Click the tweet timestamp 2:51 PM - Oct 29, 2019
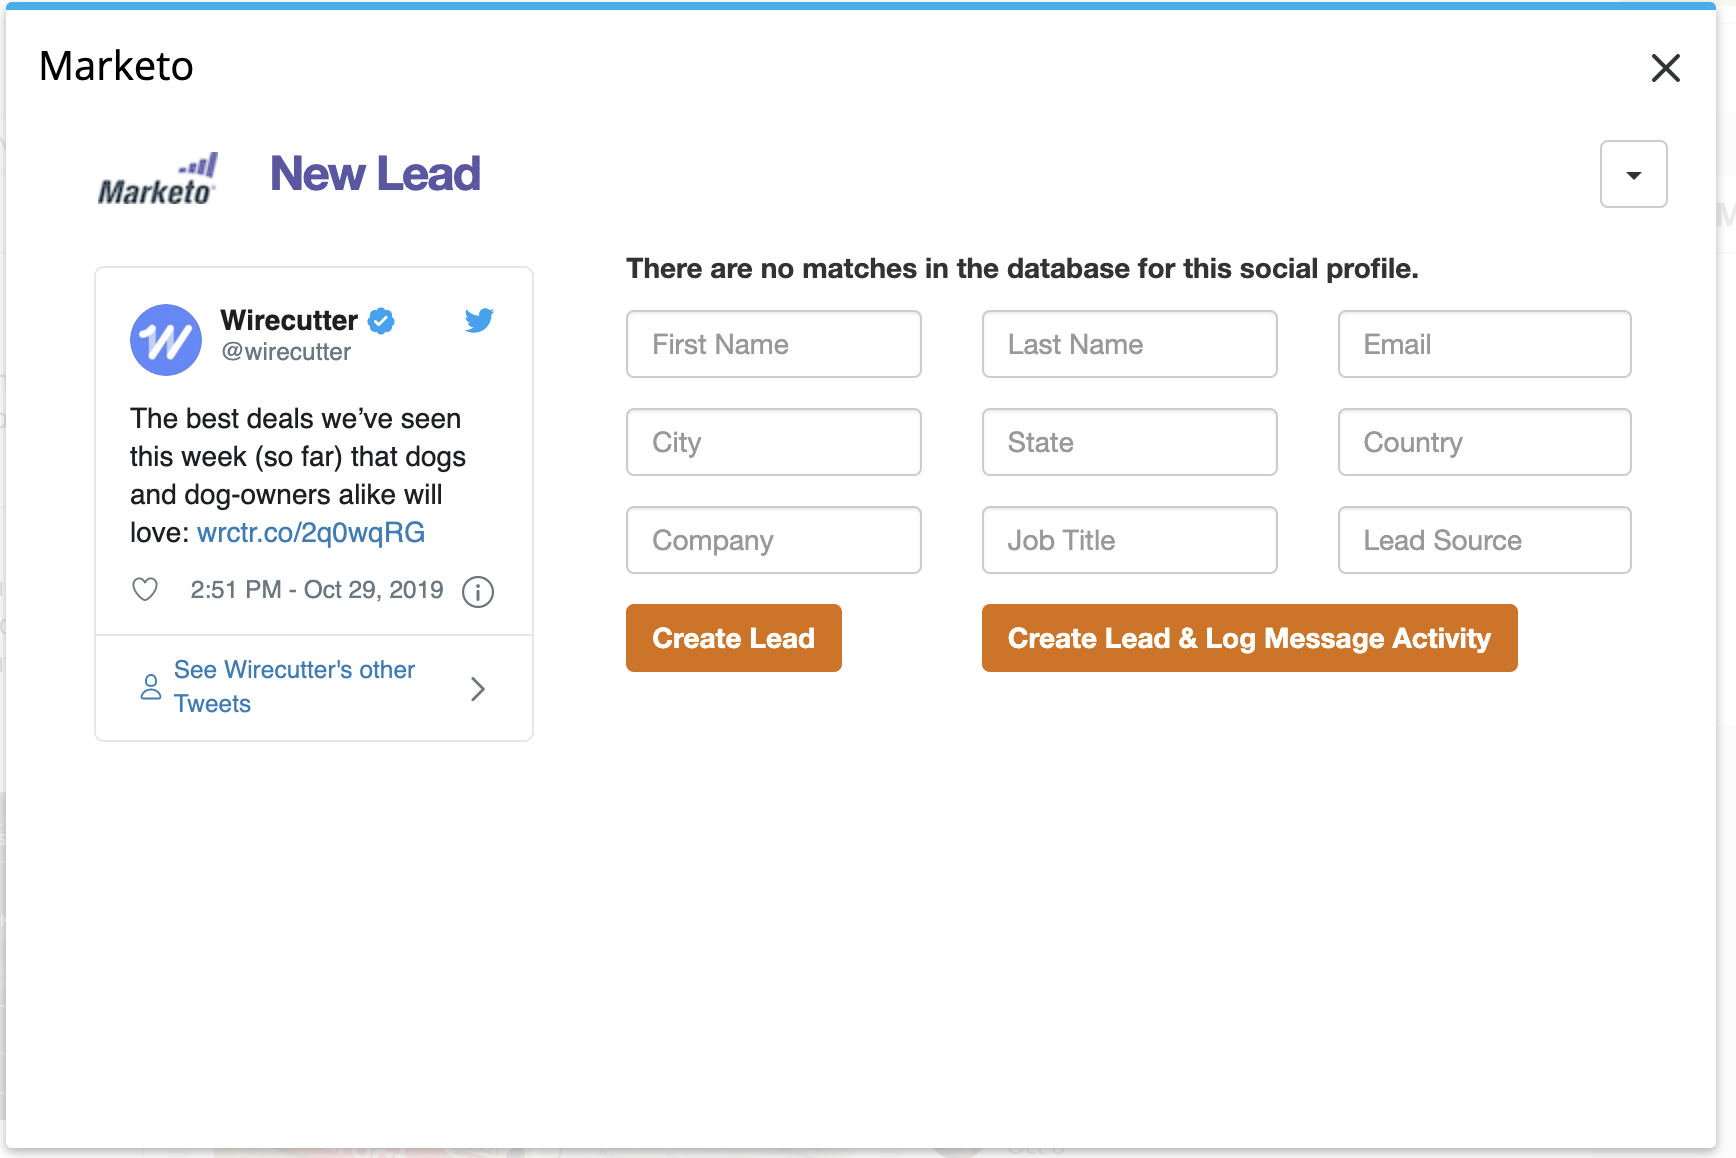The height and width of the screenshot is (1158, 1736). pos(317,590)
